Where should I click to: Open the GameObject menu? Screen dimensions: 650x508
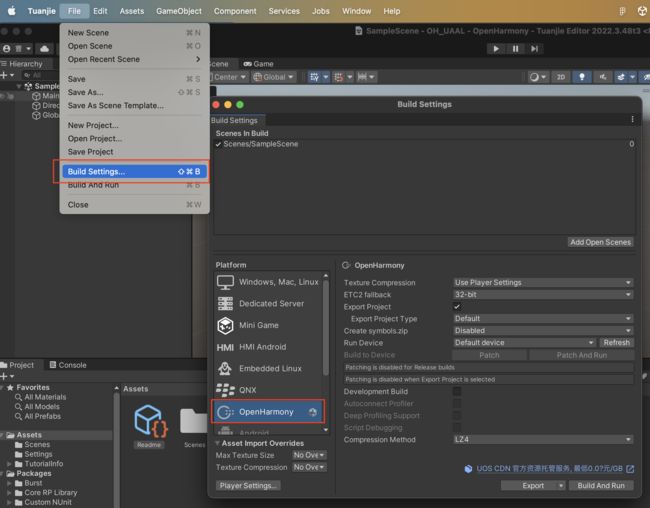click(179, 11)
